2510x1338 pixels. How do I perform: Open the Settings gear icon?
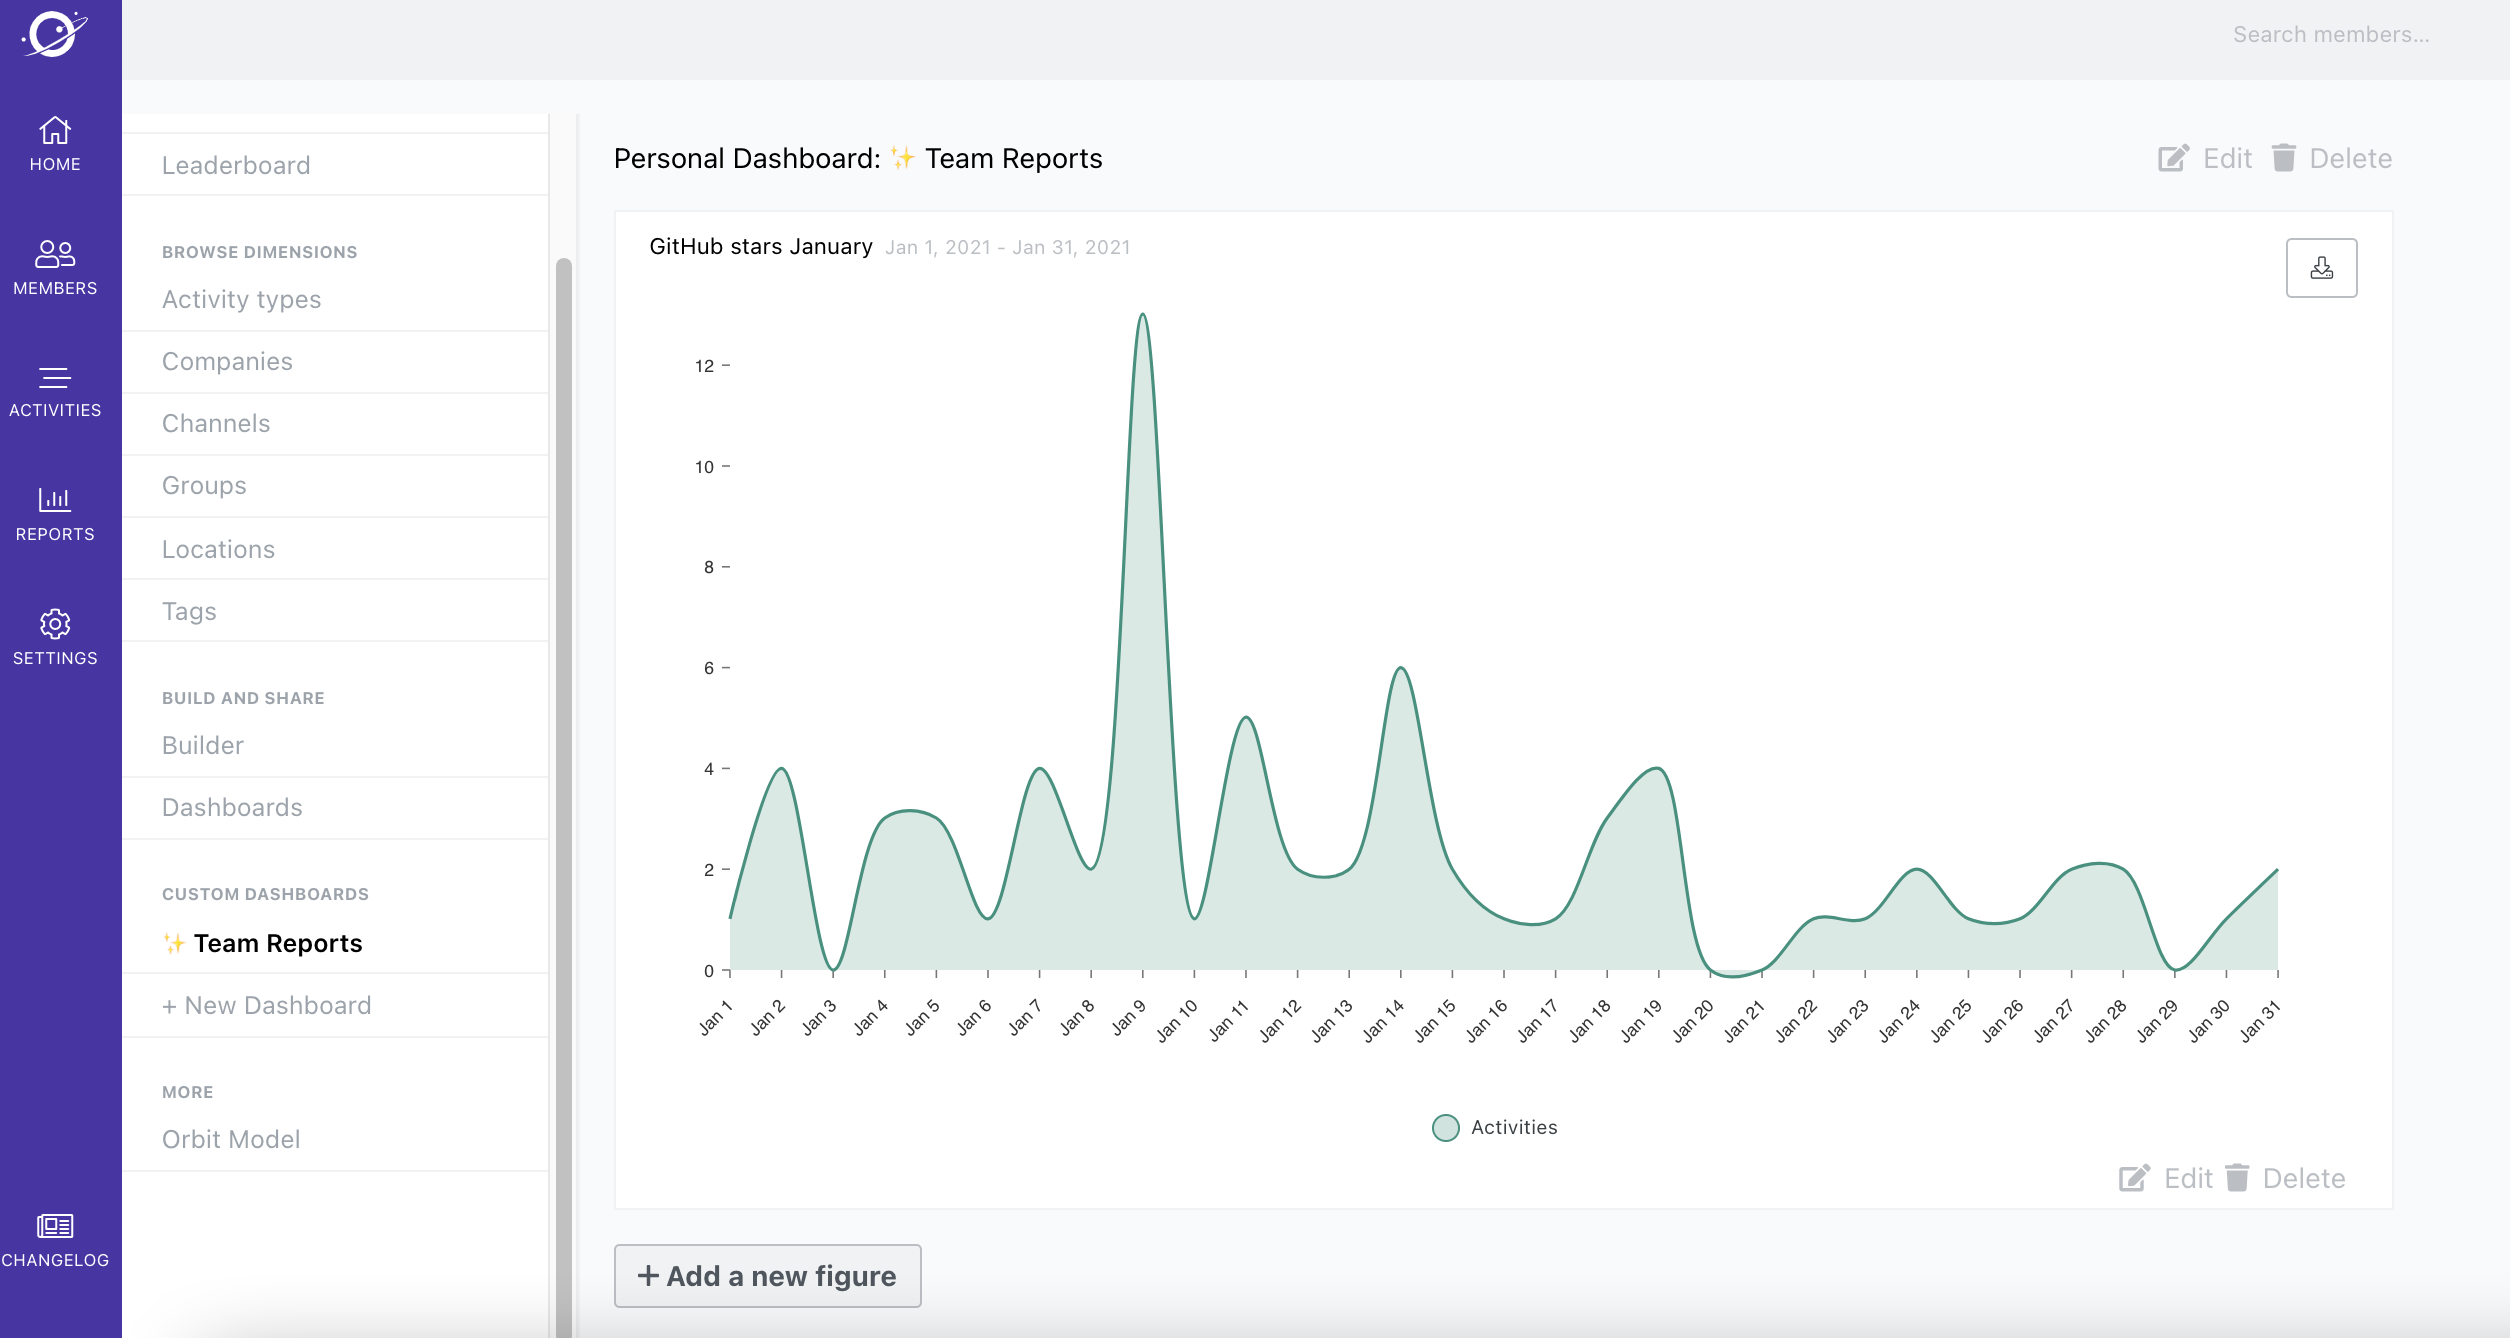pos(55,624)
